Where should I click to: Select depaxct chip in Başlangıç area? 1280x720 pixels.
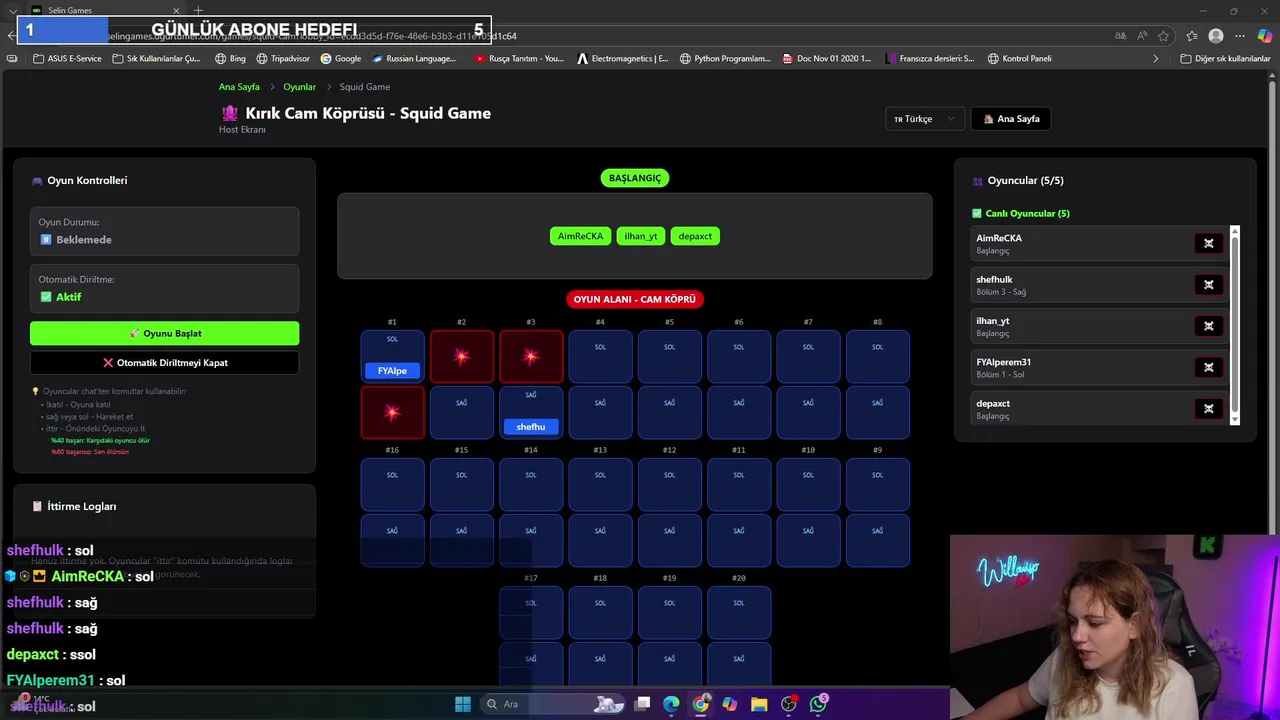(x=695, y=236)
